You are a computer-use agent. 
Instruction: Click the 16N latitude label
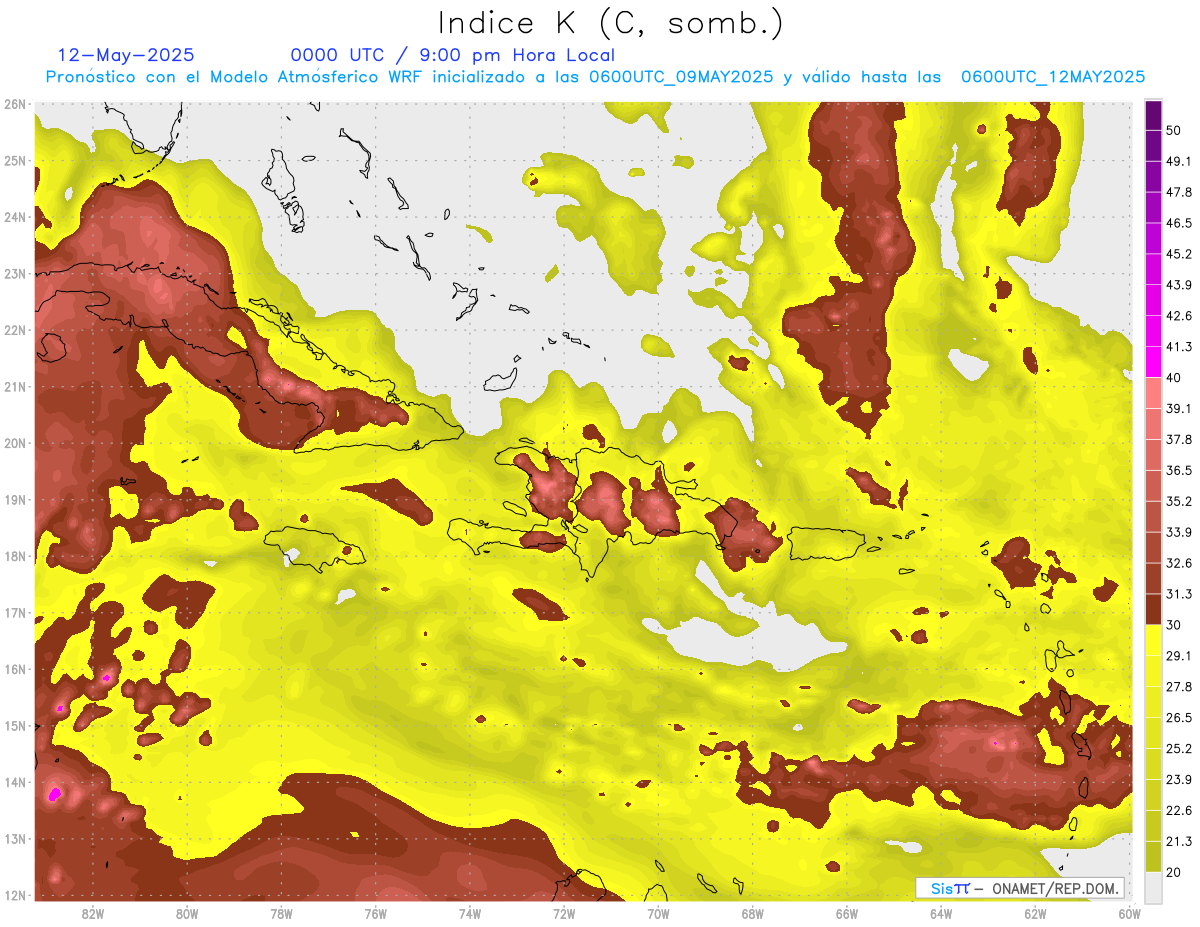pos(15,669)
